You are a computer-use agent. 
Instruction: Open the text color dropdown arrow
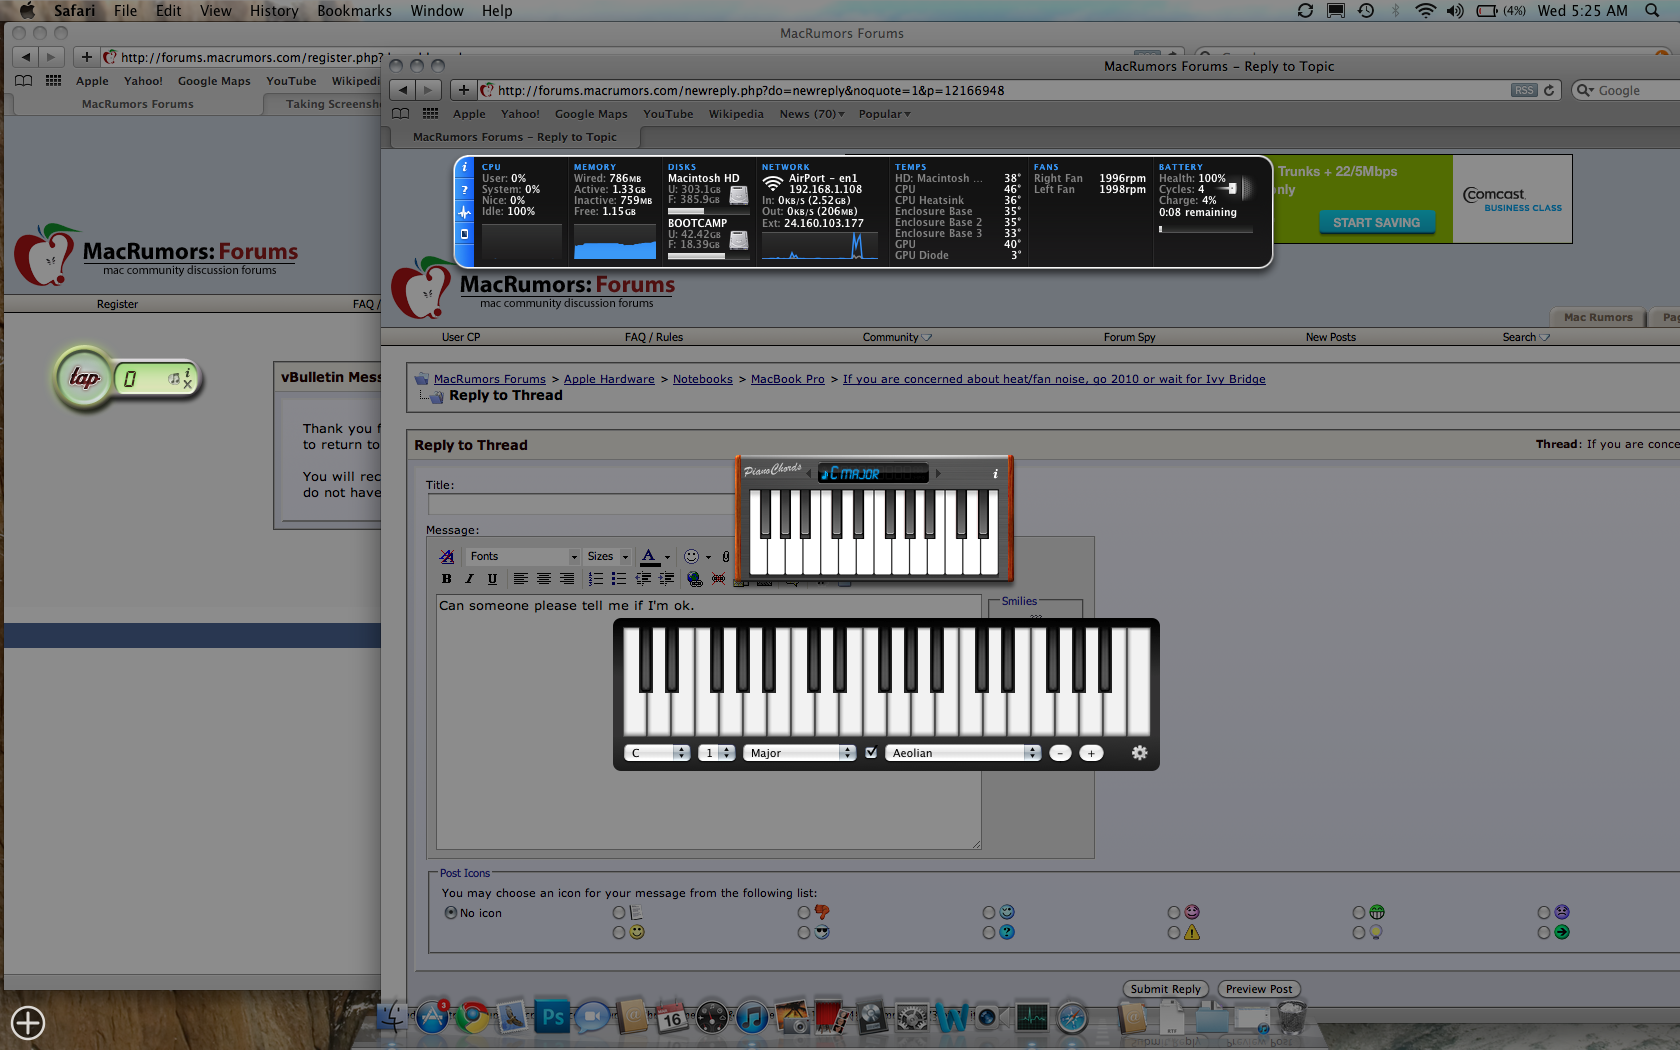pyautogui.click(x=667, y=557)
